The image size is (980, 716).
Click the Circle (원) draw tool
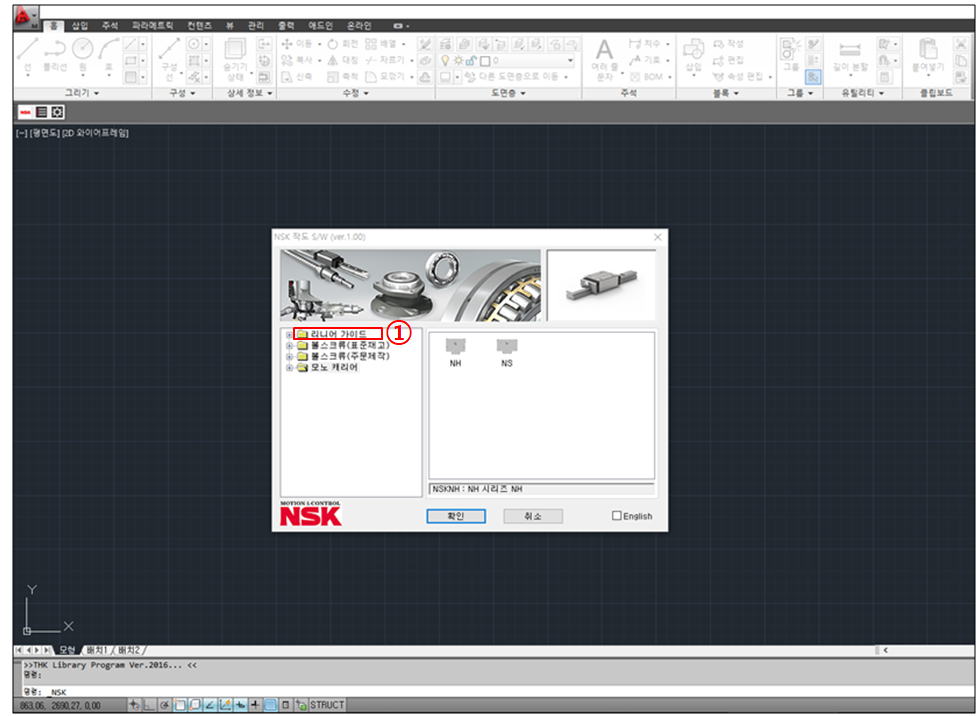pos(82,50)
